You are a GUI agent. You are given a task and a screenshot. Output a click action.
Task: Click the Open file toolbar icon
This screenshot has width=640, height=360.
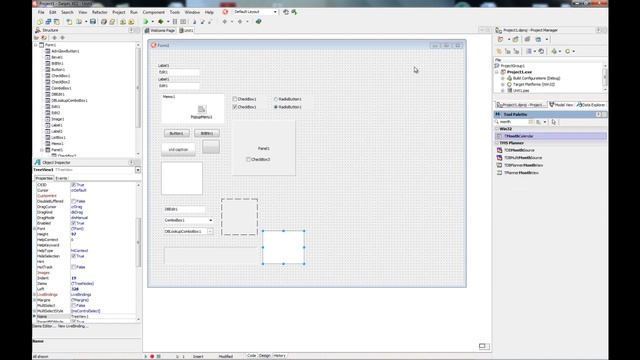[x=79, y=22]
